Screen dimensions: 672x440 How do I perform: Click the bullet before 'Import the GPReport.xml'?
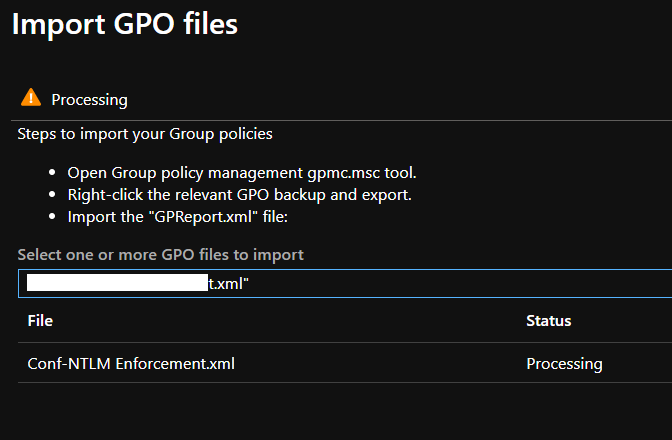52,216
